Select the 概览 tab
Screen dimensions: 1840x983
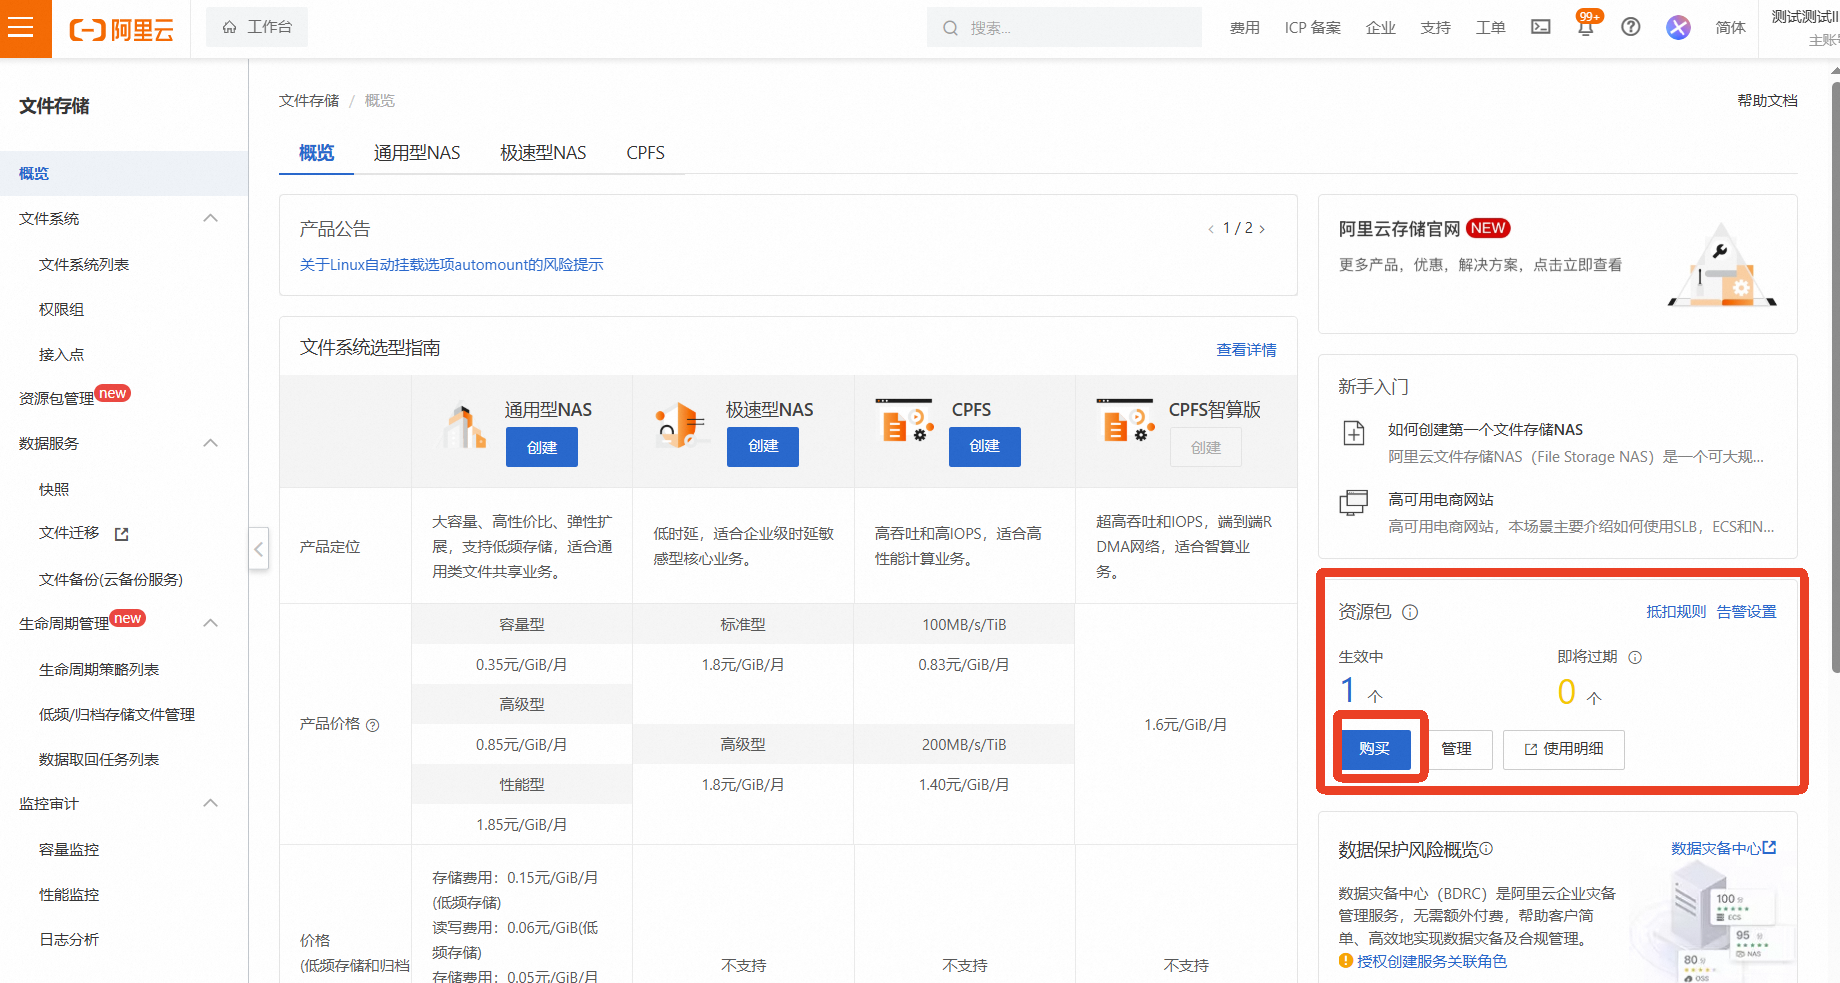[316, 153]
